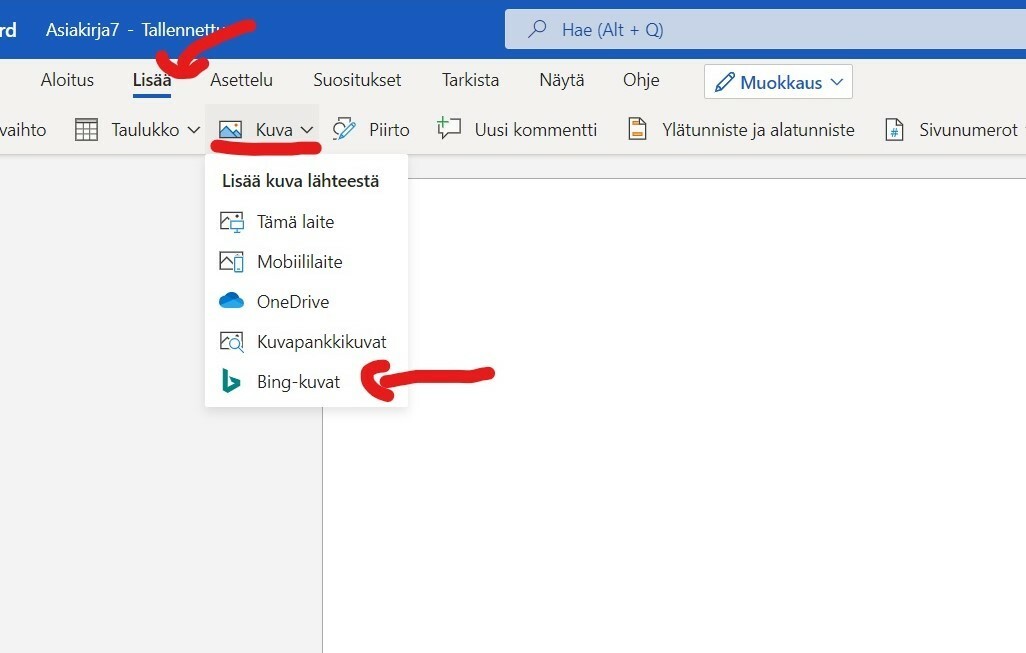Viewport: 1026px width, 653px height.
Task: Expand the Taulukko dropdown arrow
Action: (x=194, y=130)
